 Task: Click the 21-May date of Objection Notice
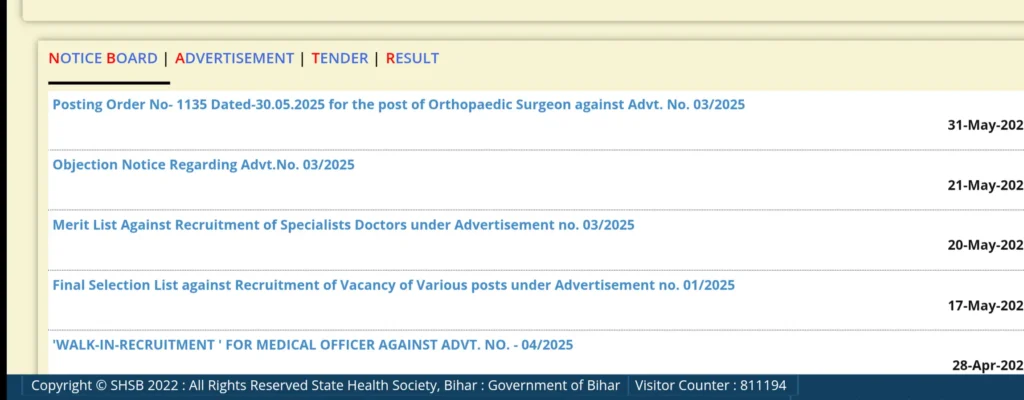pos(984,186)
